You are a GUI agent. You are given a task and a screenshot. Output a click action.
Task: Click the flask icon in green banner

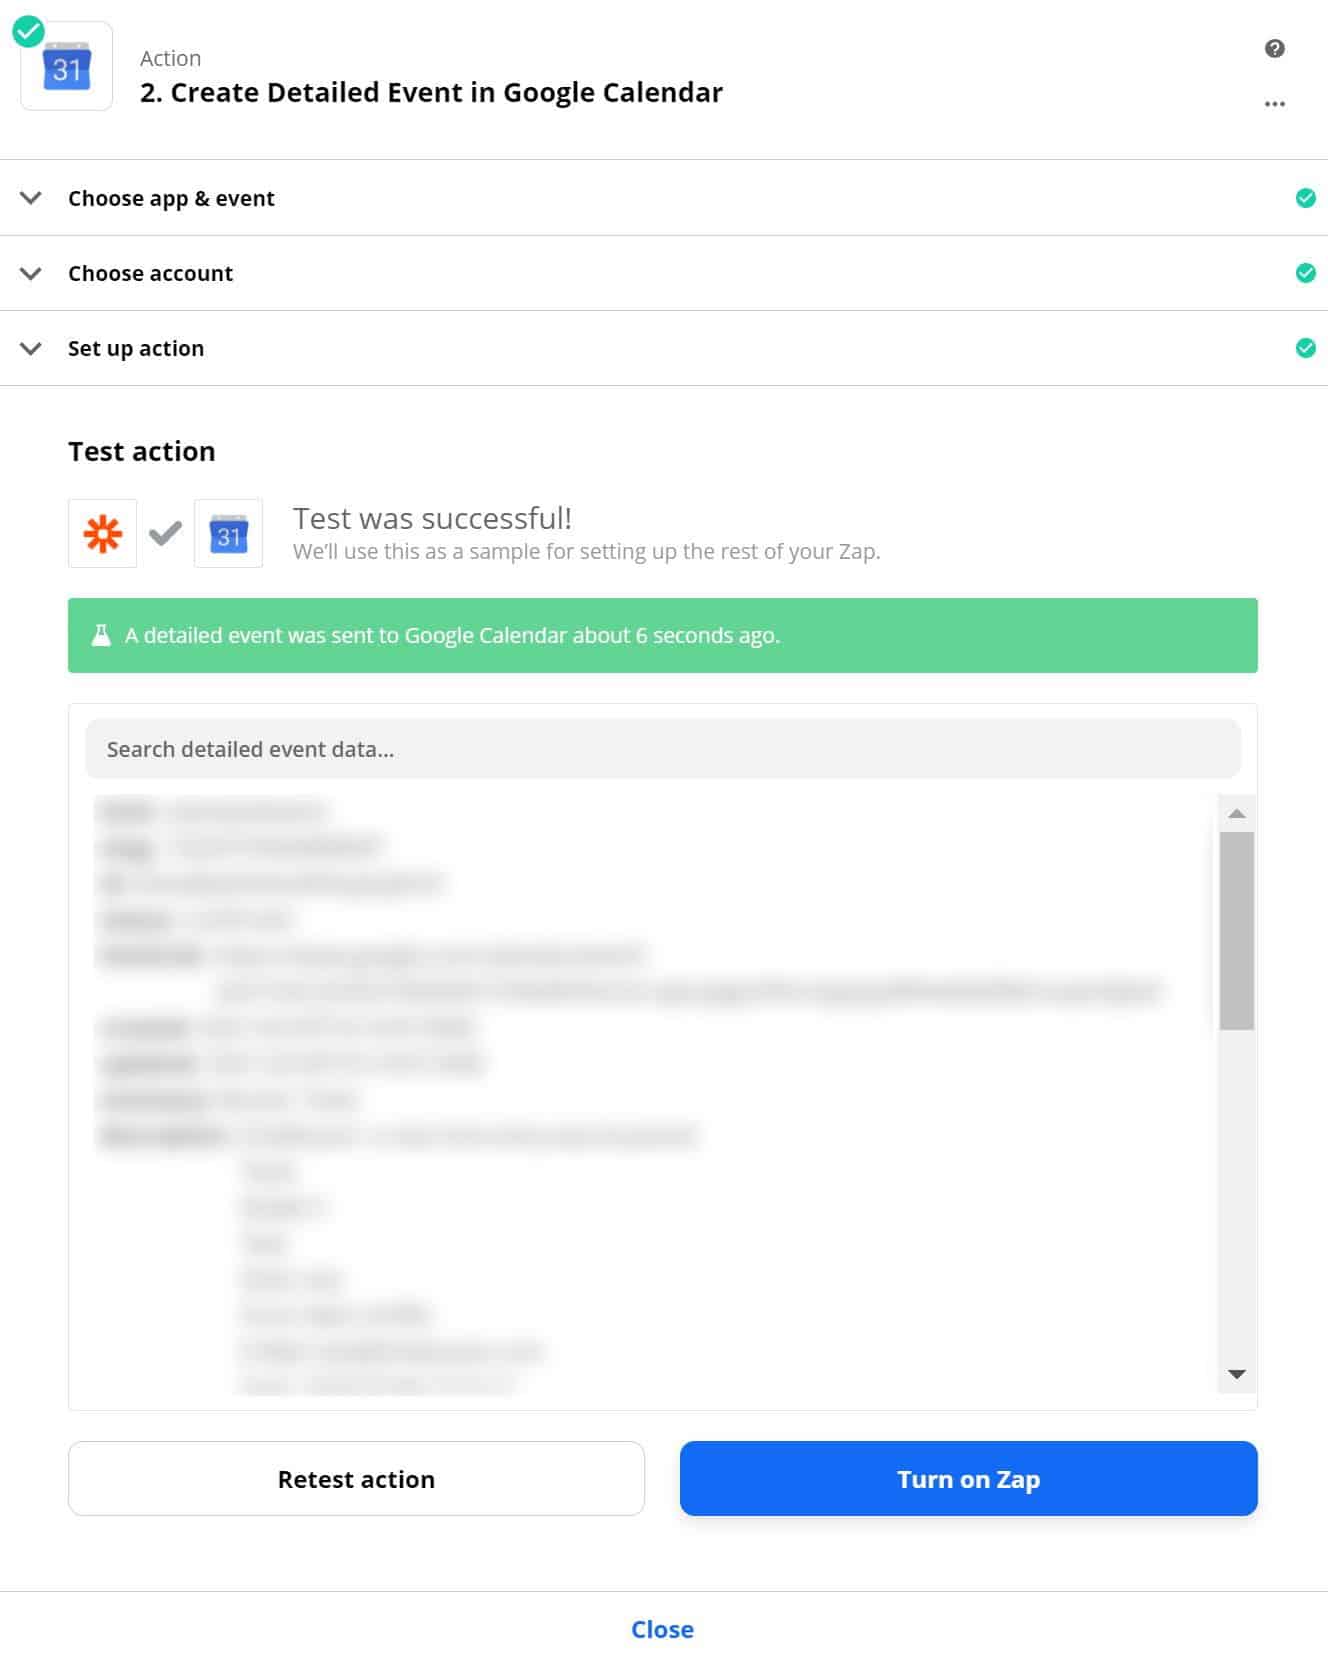point(101,635)
